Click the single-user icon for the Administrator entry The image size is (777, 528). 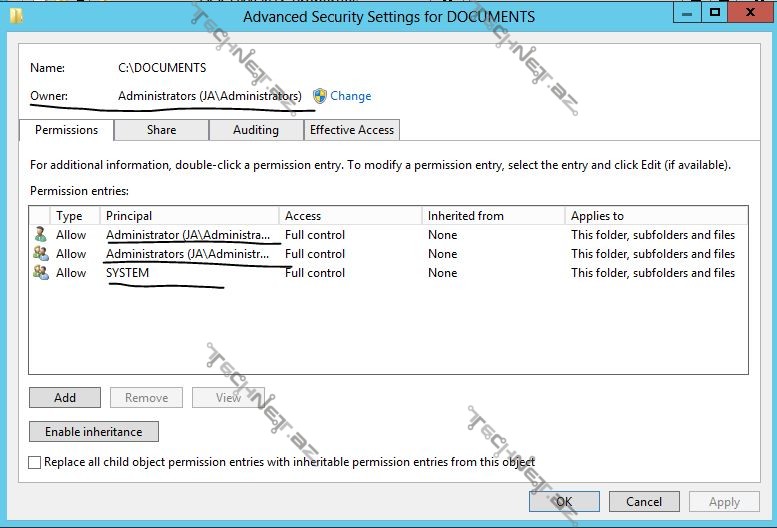(x=40, y=235)
